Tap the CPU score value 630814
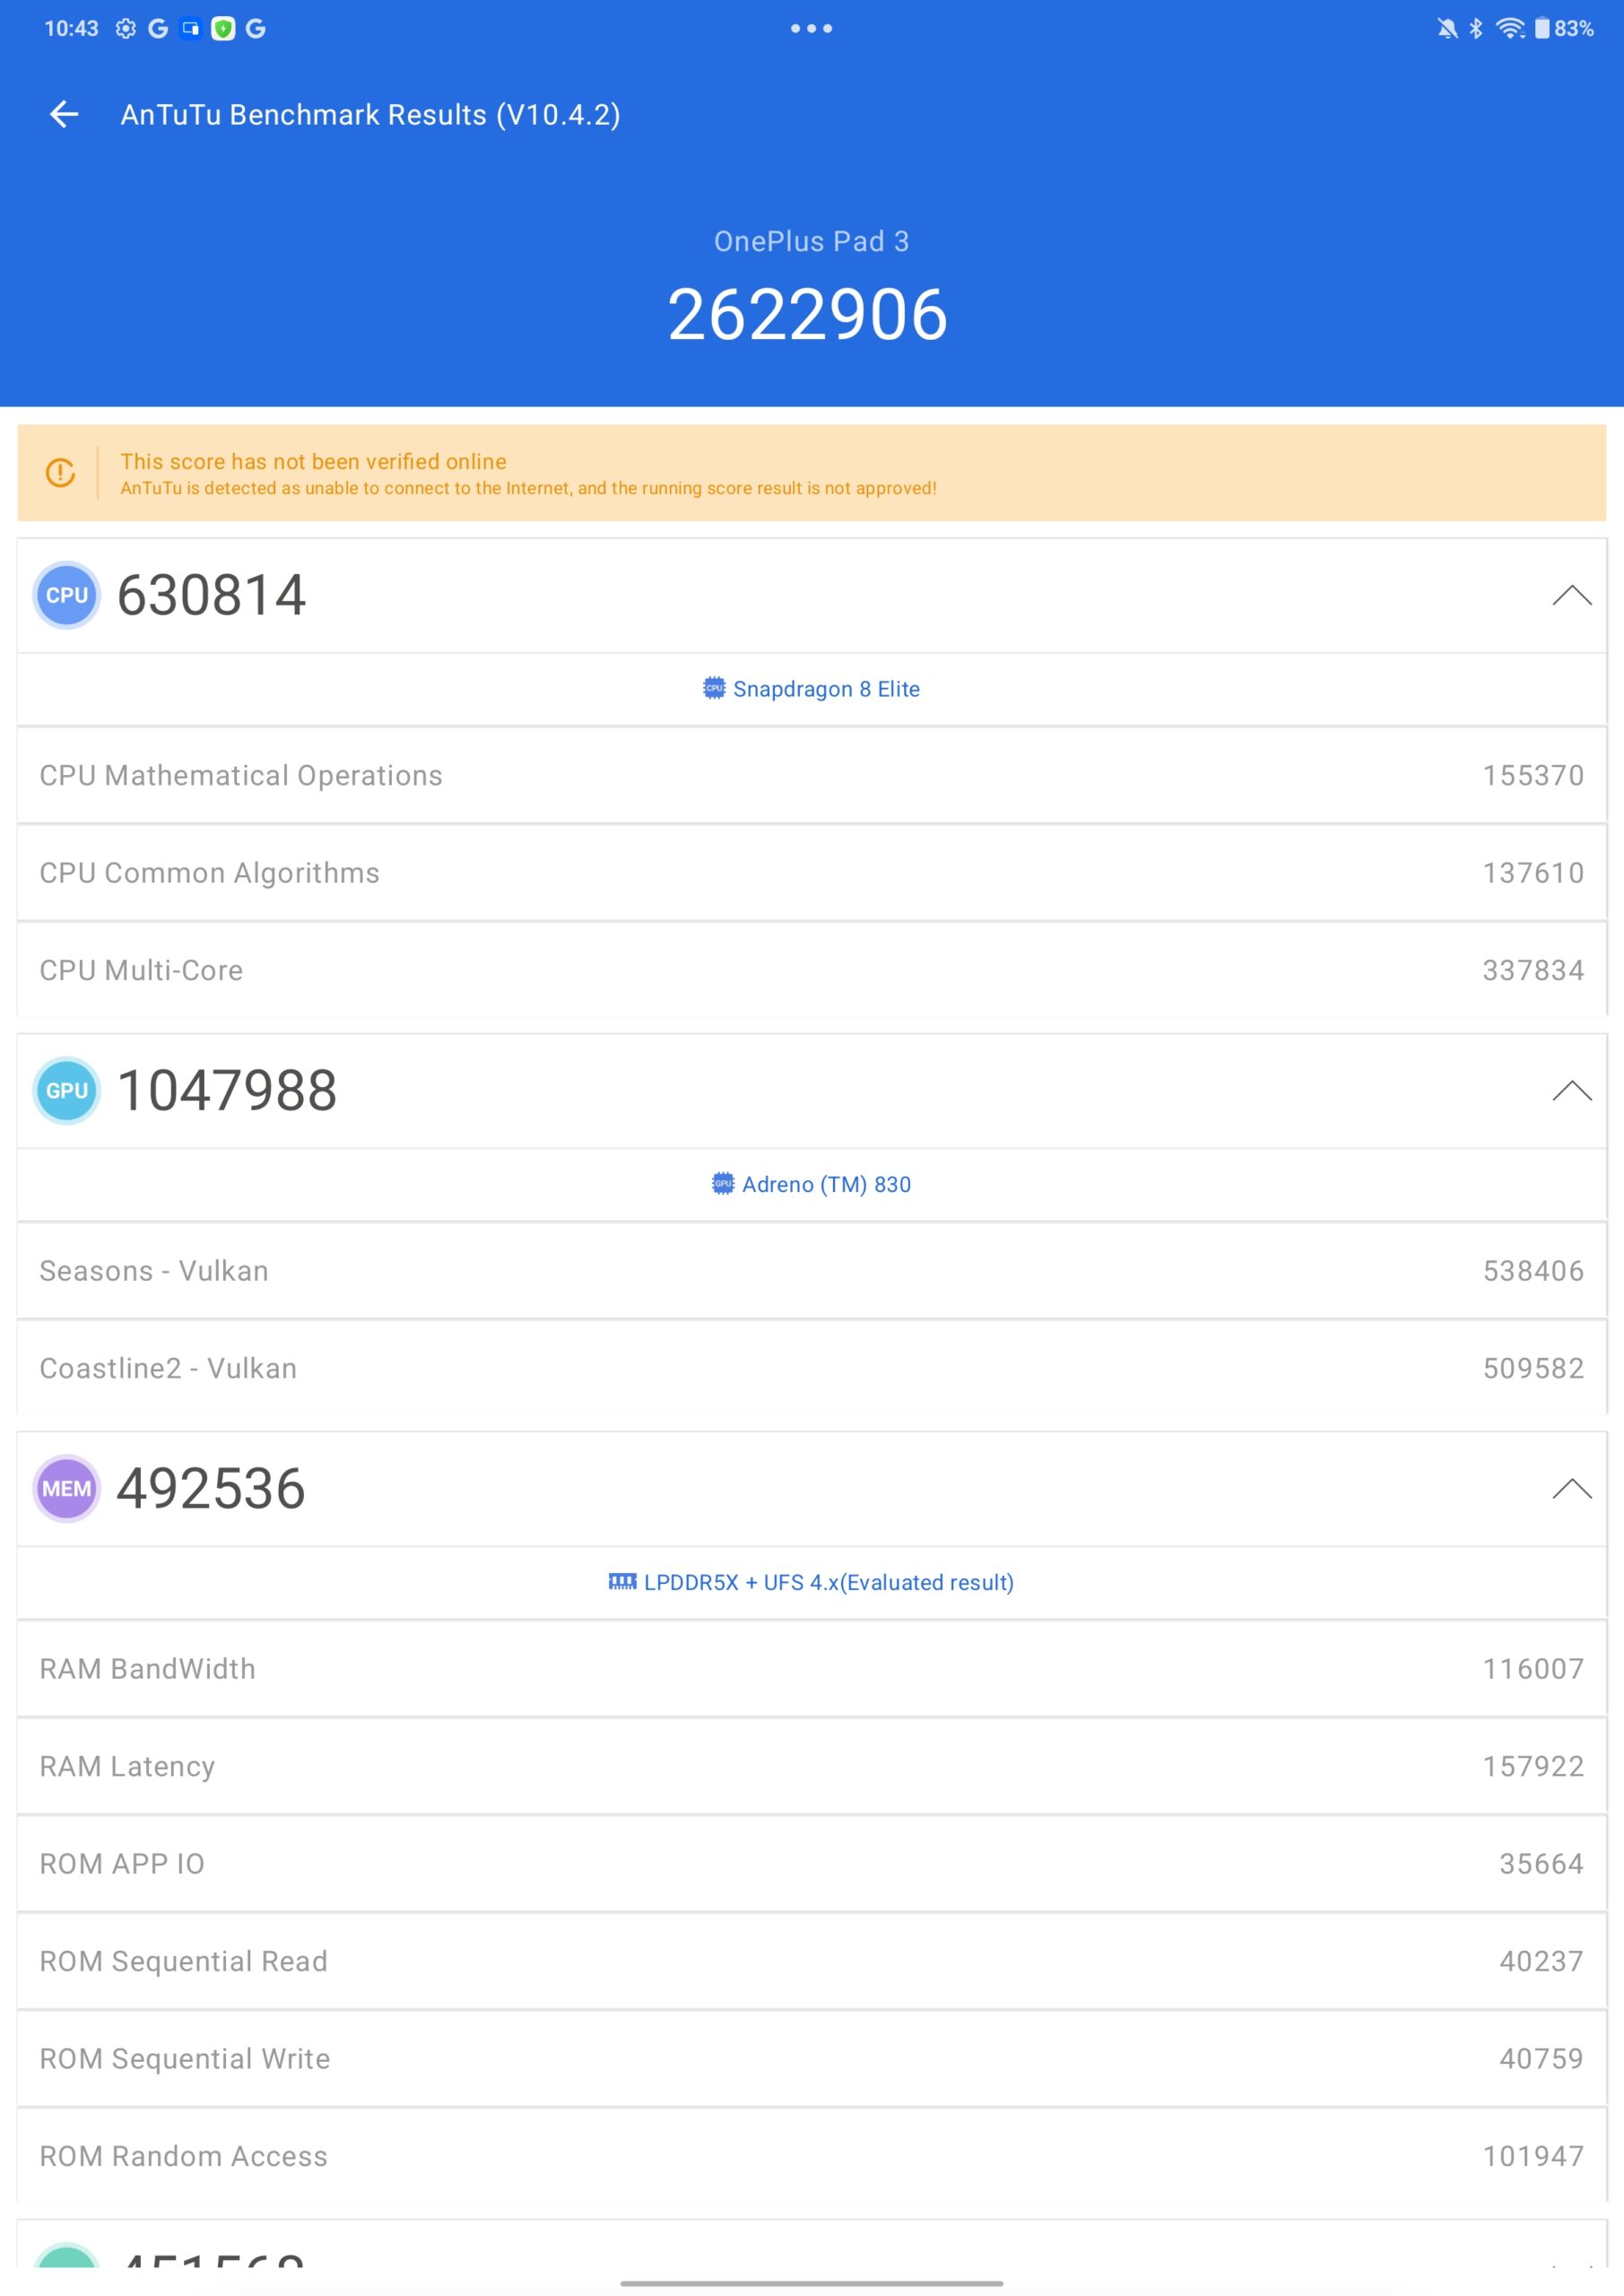Screen dimensions: 1624x2296 coord(211,595)
